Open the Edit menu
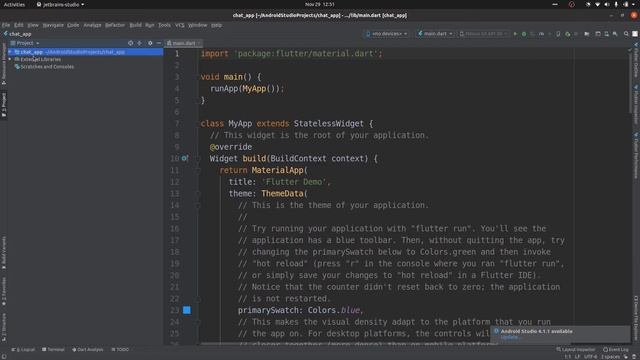This screenshot has height=360, width=640. pyautogui.click(x=19, y=25)
